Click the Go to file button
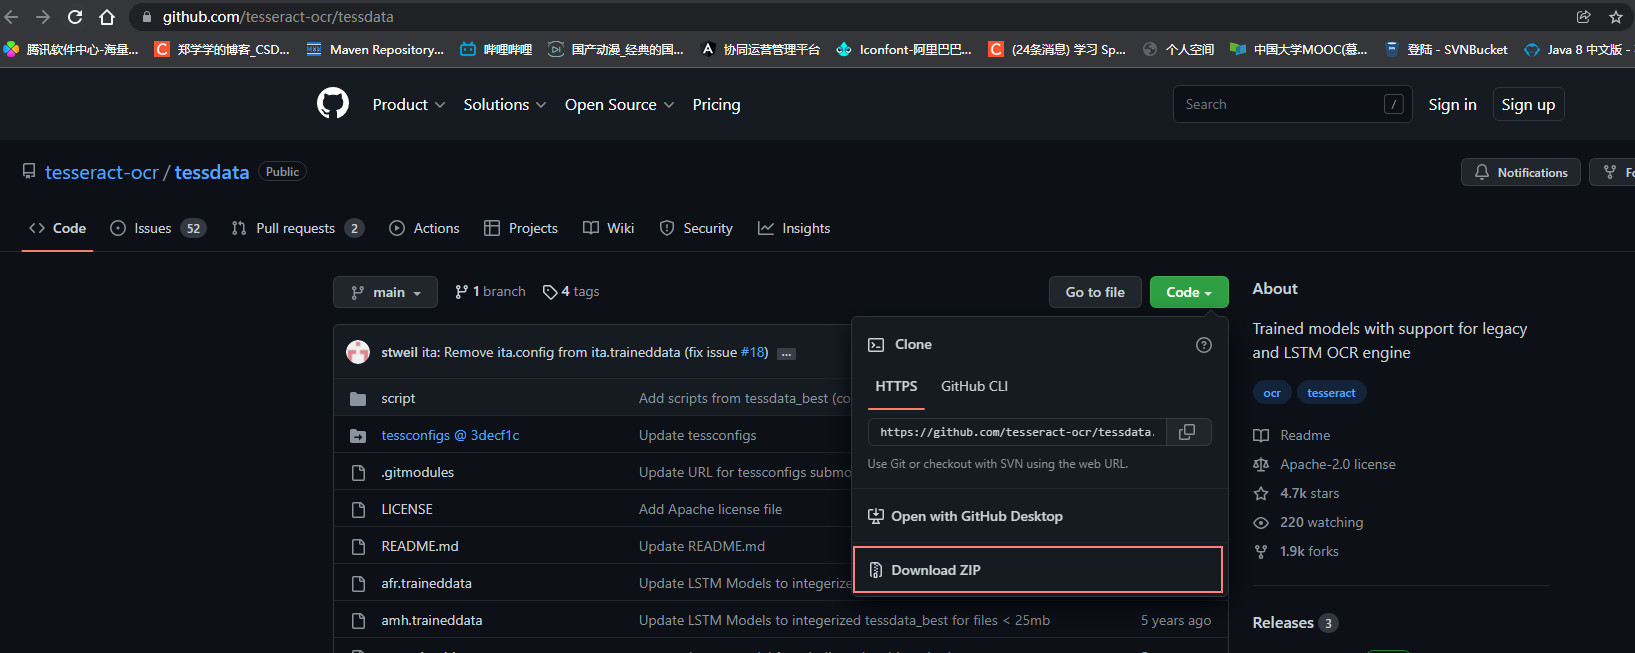Screen dimensions: 1635x653 [x=1095, y=292]
